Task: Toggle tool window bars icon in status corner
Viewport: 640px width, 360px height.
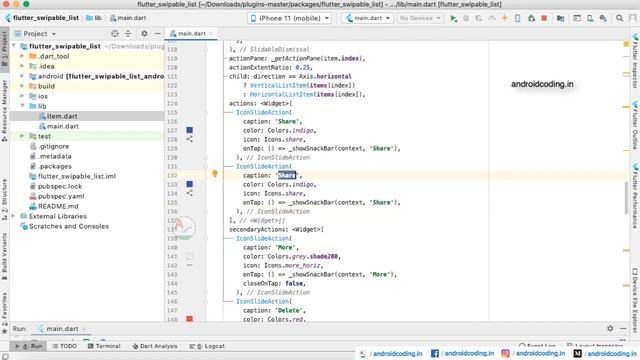Action: click(5, 356)
